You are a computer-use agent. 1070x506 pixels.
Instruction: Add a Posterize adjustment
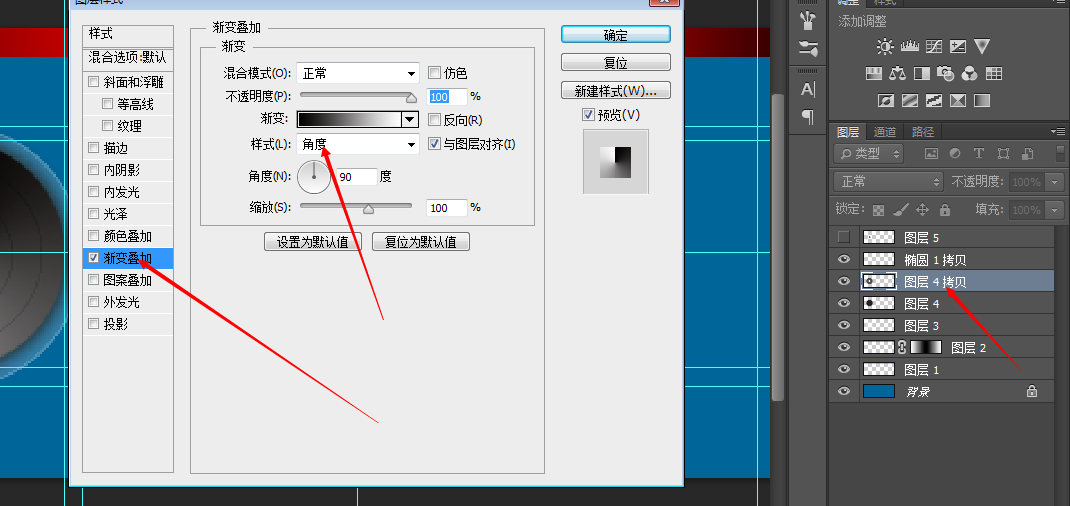pyautogui.click(x=910, y=100)
